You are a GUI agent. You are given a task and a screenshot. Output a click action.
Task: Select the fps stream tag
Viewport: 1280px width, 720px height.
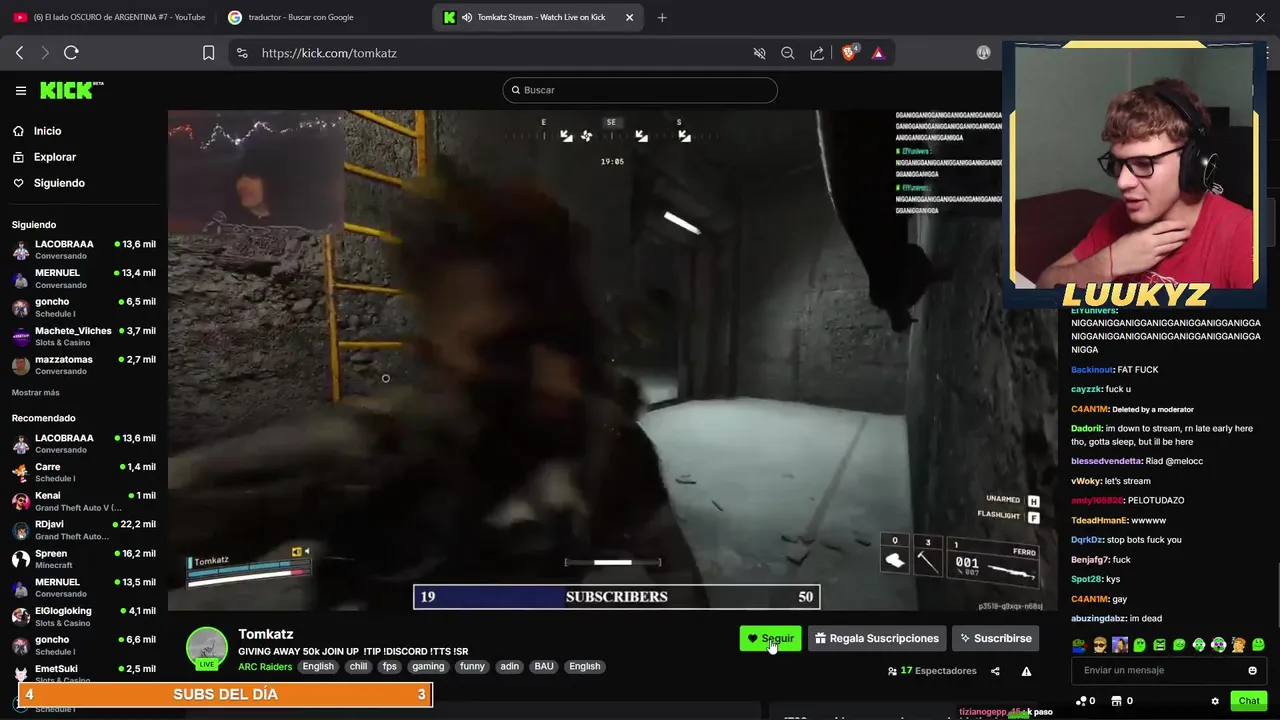389,667
